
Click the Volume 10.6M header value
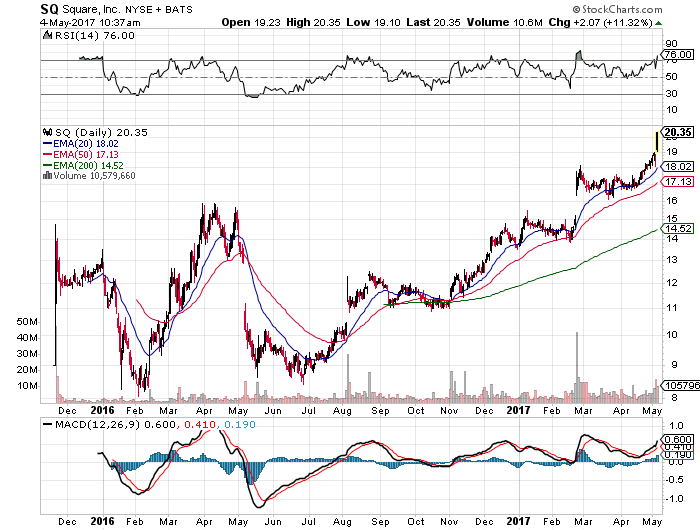[505, 22]
